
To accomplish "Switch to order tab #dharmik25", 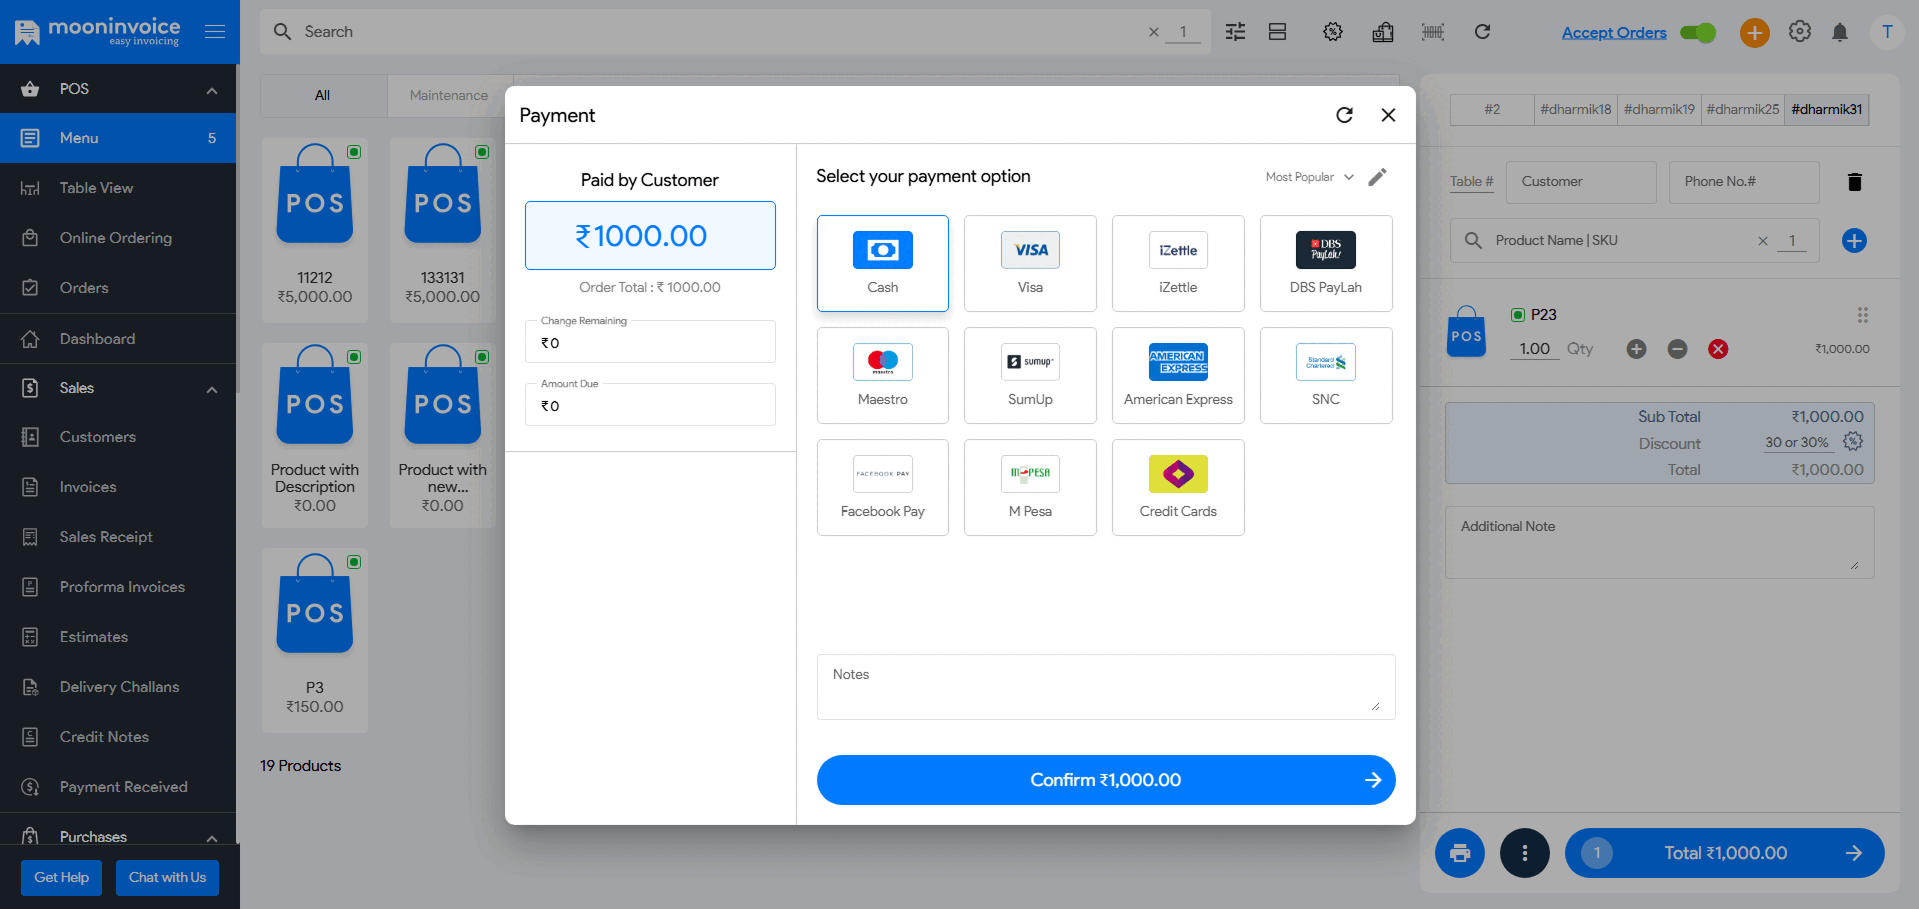I will click(1743, 109).
